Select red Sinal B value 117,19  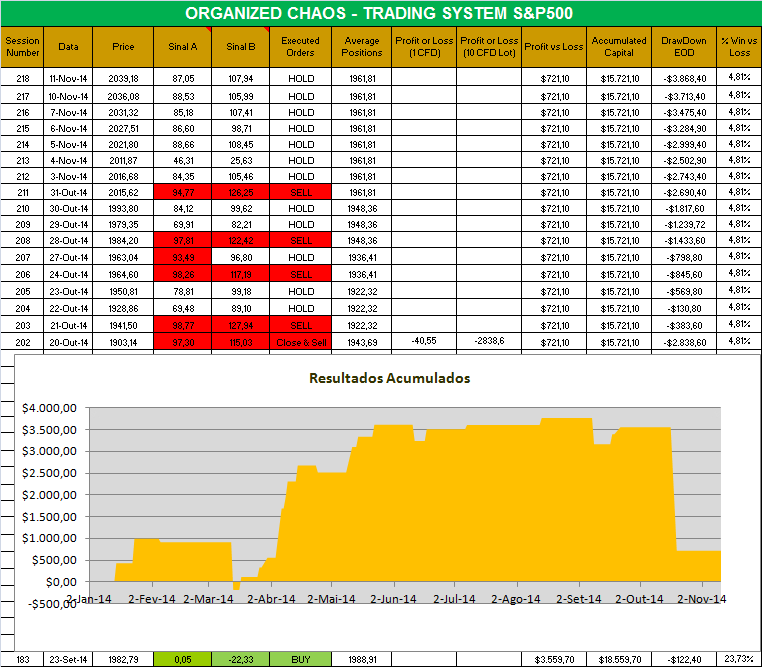(241, 274)
